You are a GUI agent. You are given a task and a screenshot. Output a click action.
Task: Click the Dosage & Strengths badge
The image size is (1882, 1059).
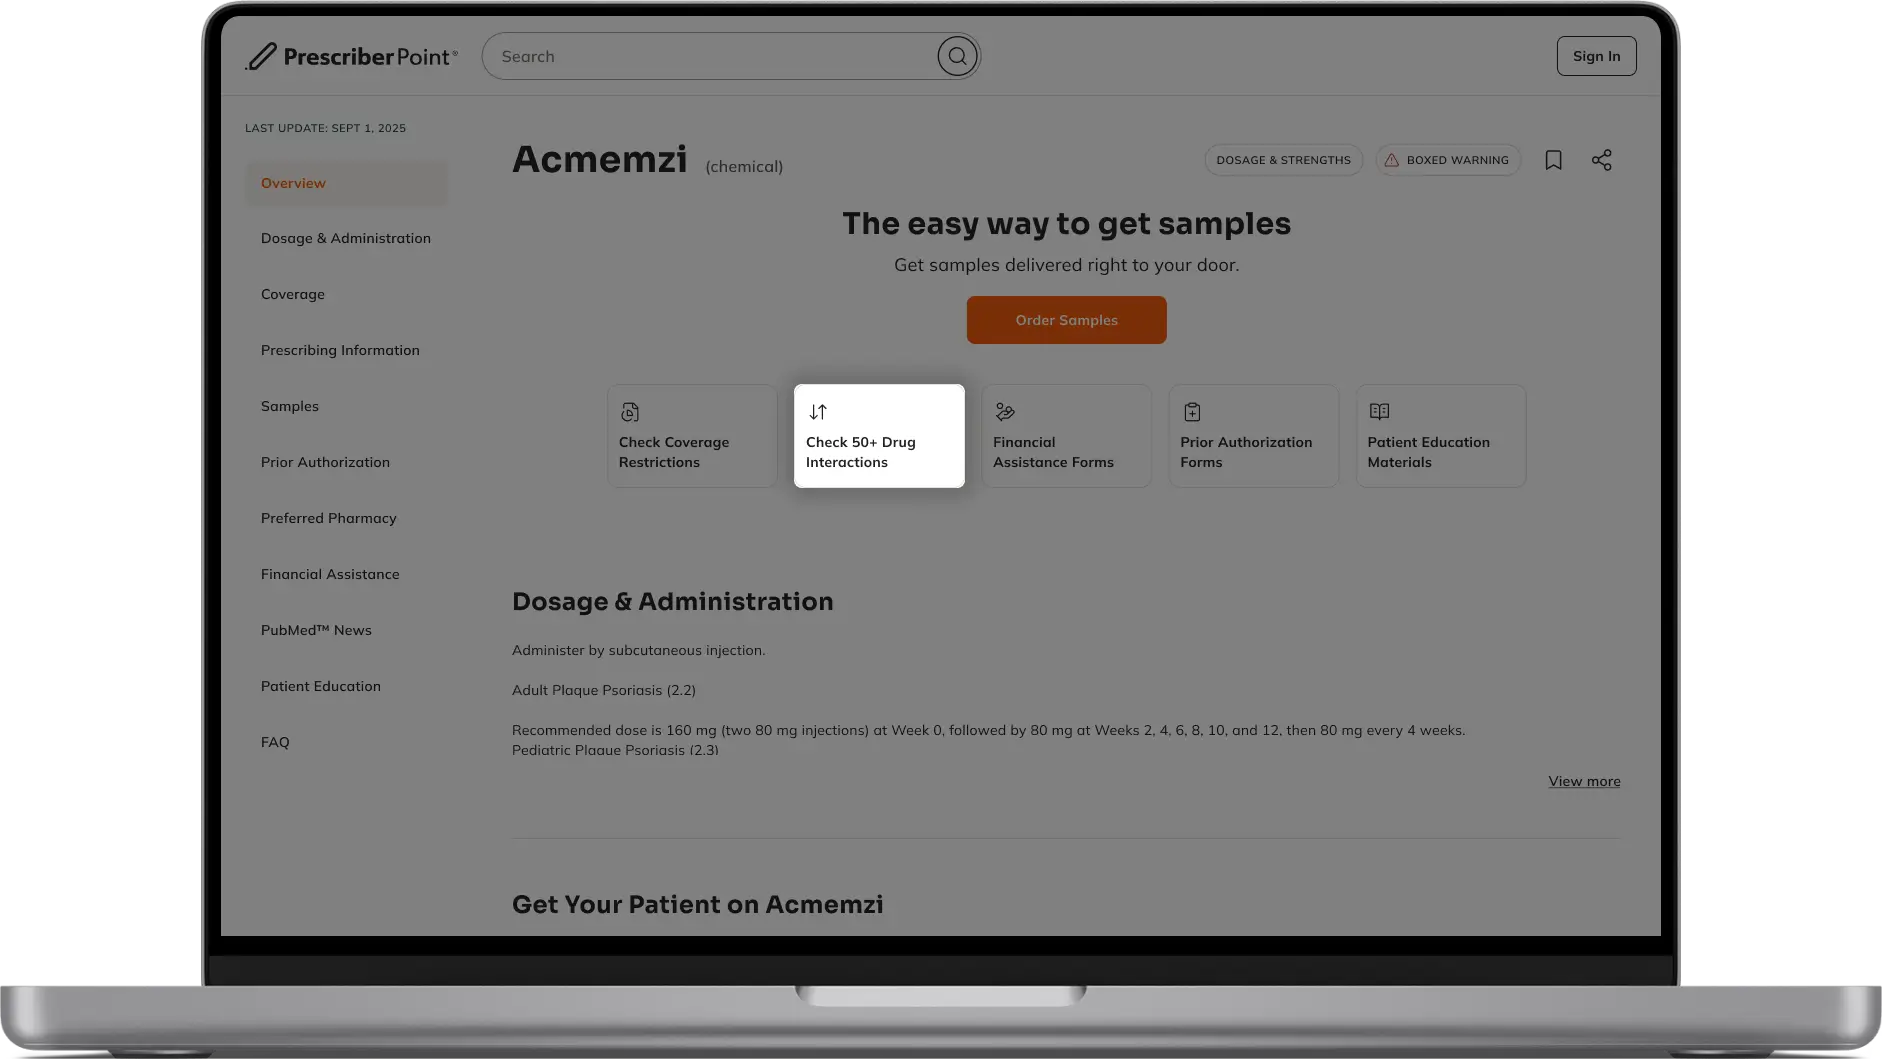(1283, 160)
